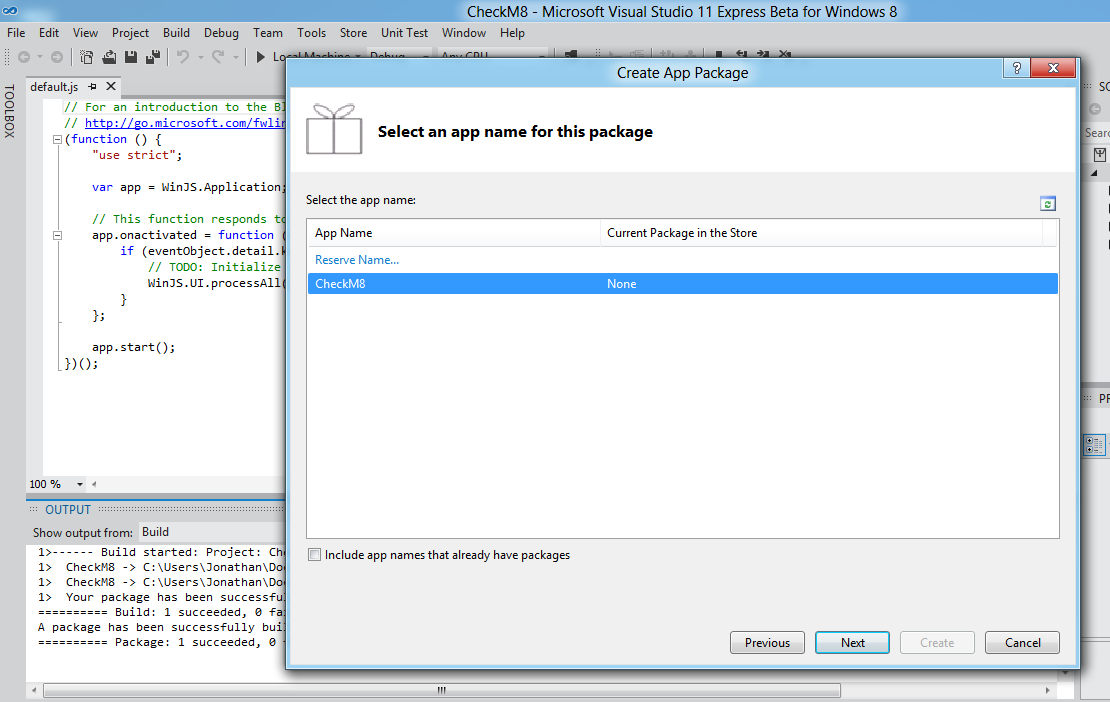Viewport: 1110px width, 702px height.
Task: Close the default.js editor tab
Action: 111,86
